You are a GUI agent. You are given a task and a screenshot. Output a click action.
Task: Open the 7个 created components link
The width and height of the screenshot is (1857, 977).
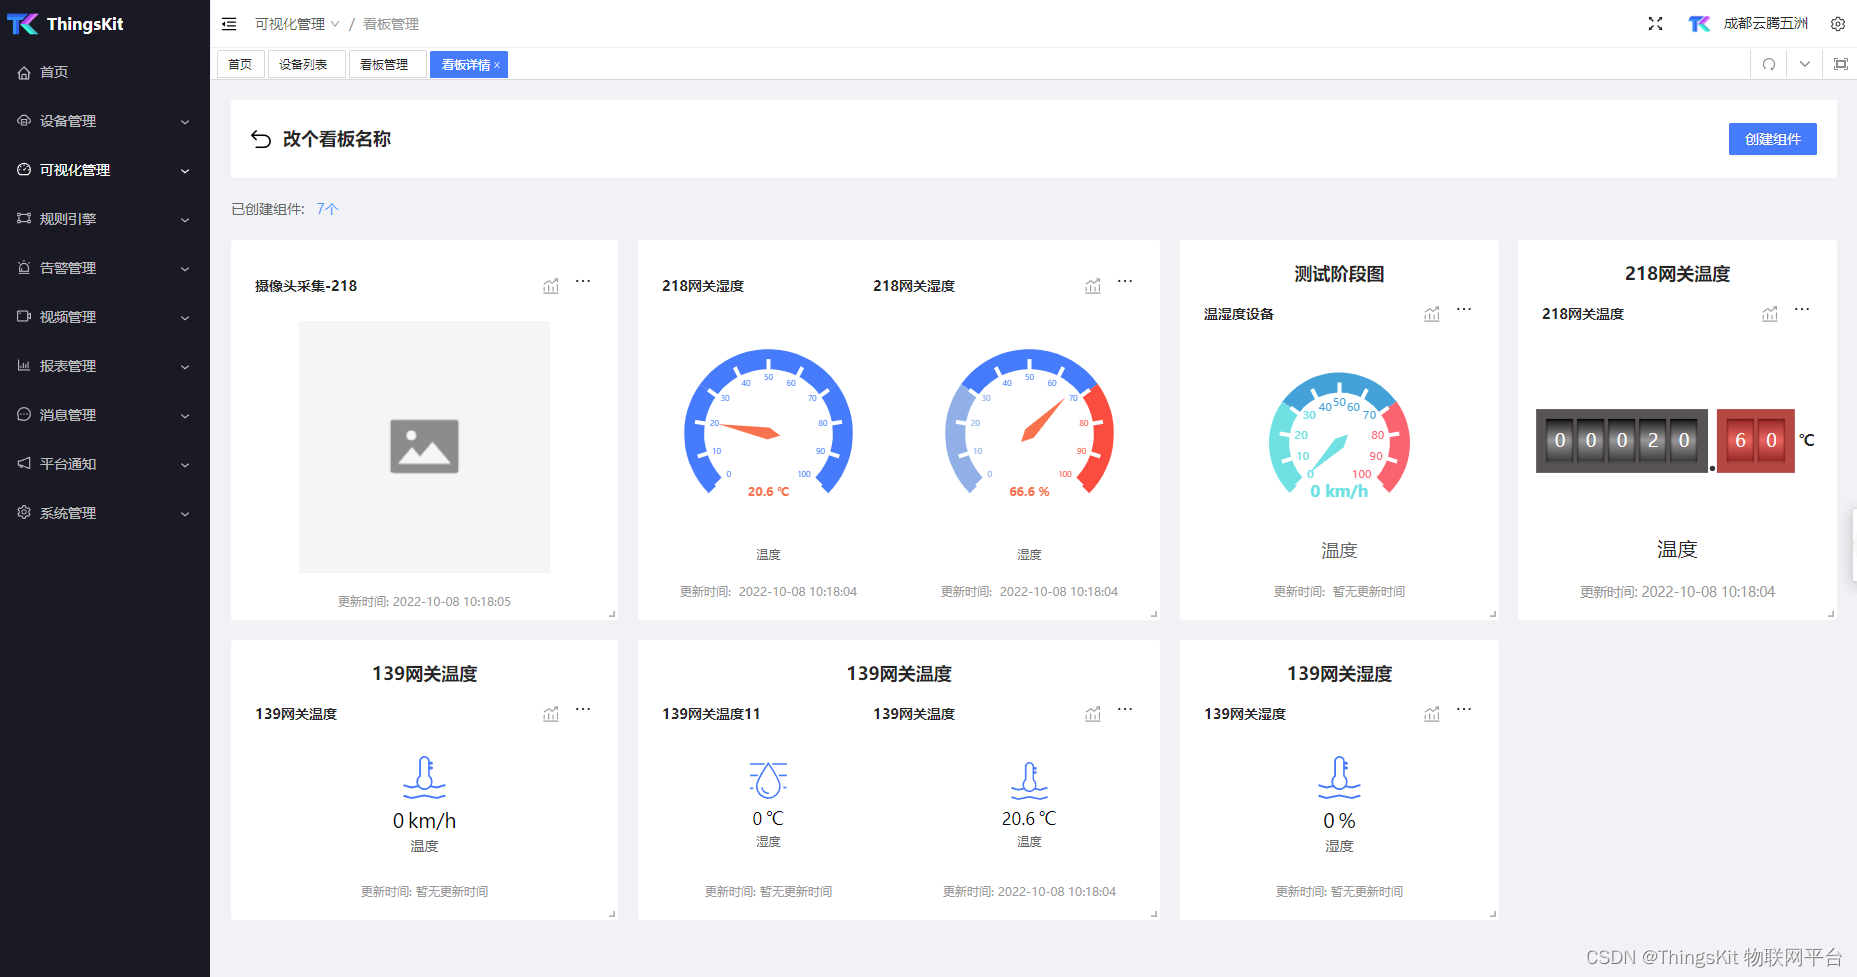(326, 208)
